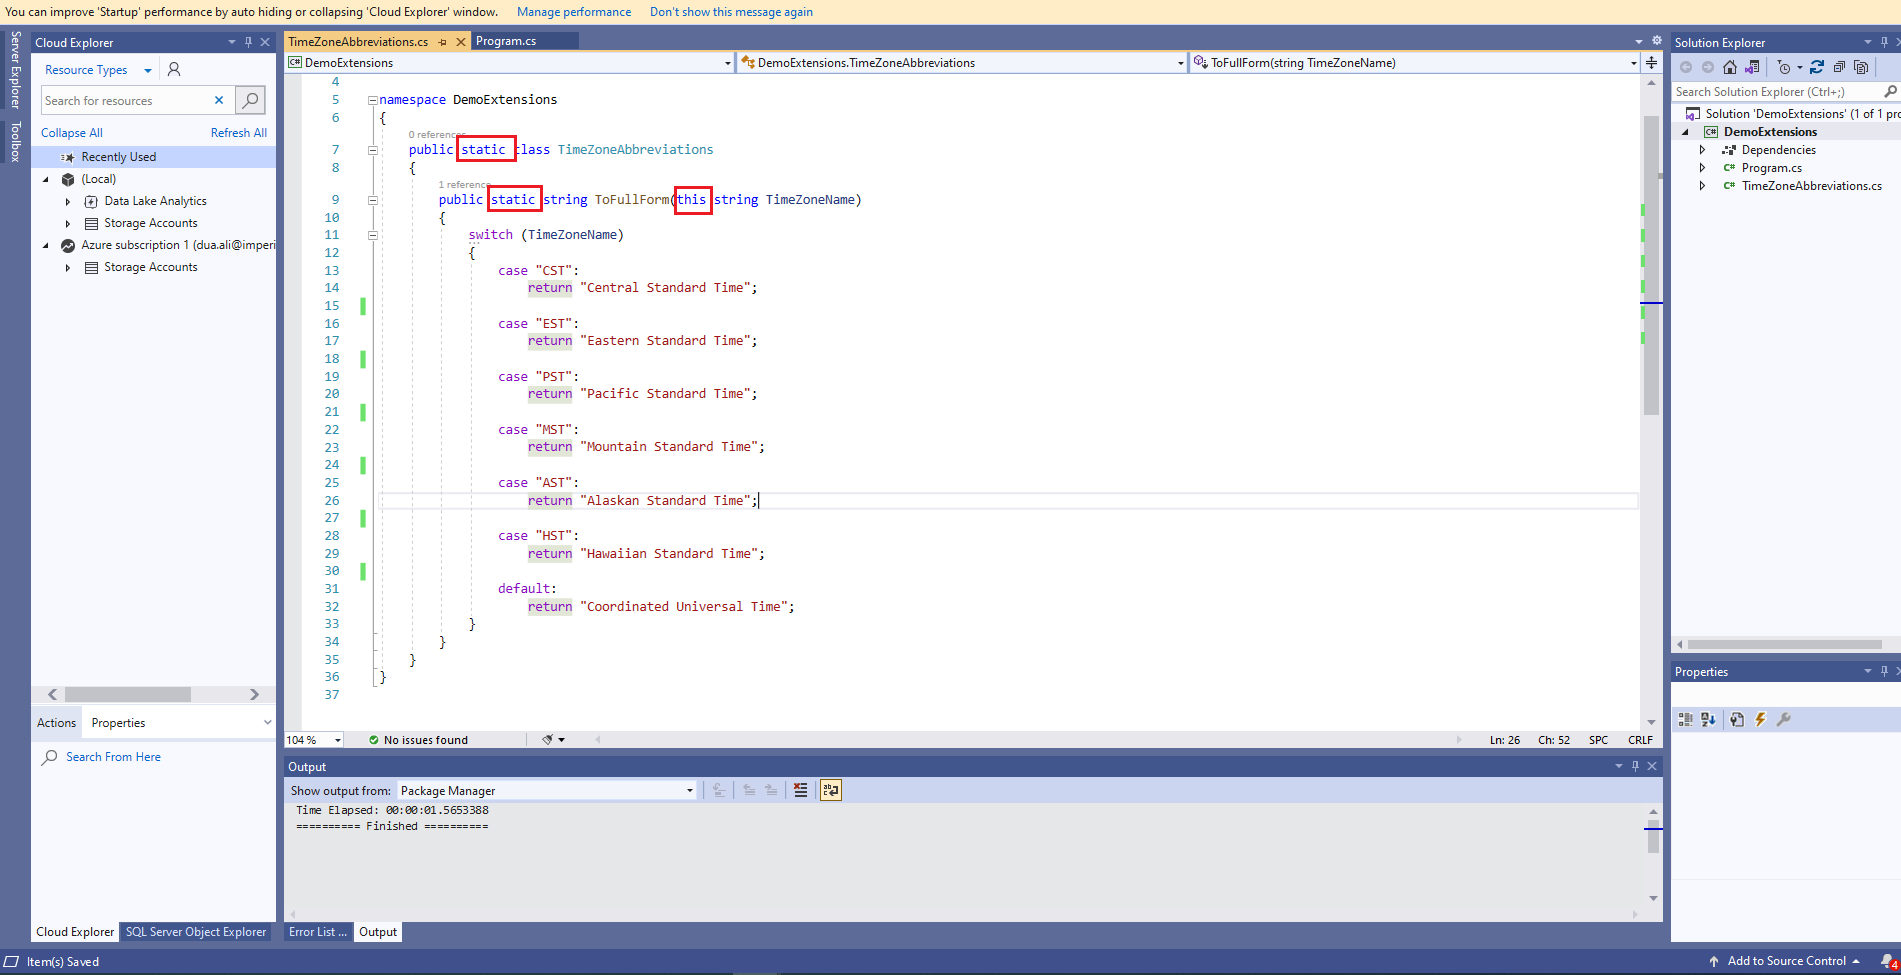Open Pending Changes Filter clock icon
This screenshot has height=975, width=1901.
(1786, 67)
